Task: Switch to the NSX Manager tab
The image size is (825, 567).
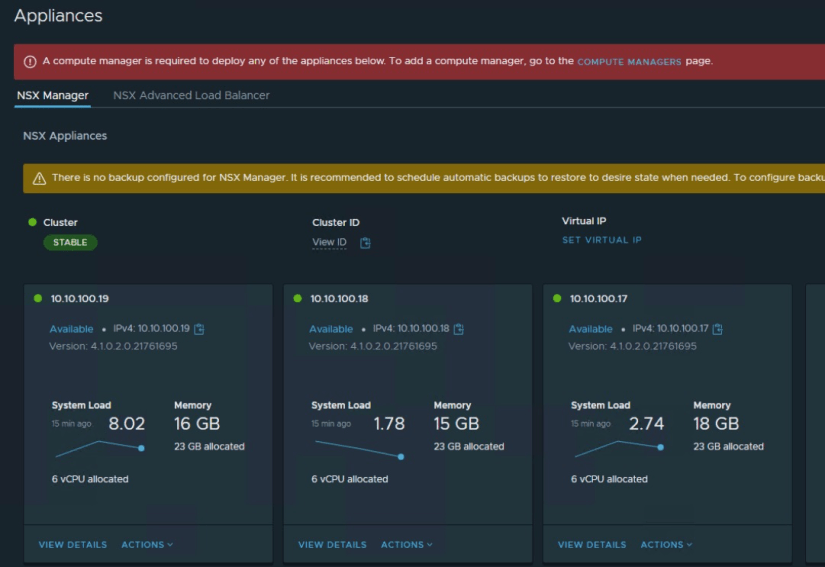Action: coord(53,95)
